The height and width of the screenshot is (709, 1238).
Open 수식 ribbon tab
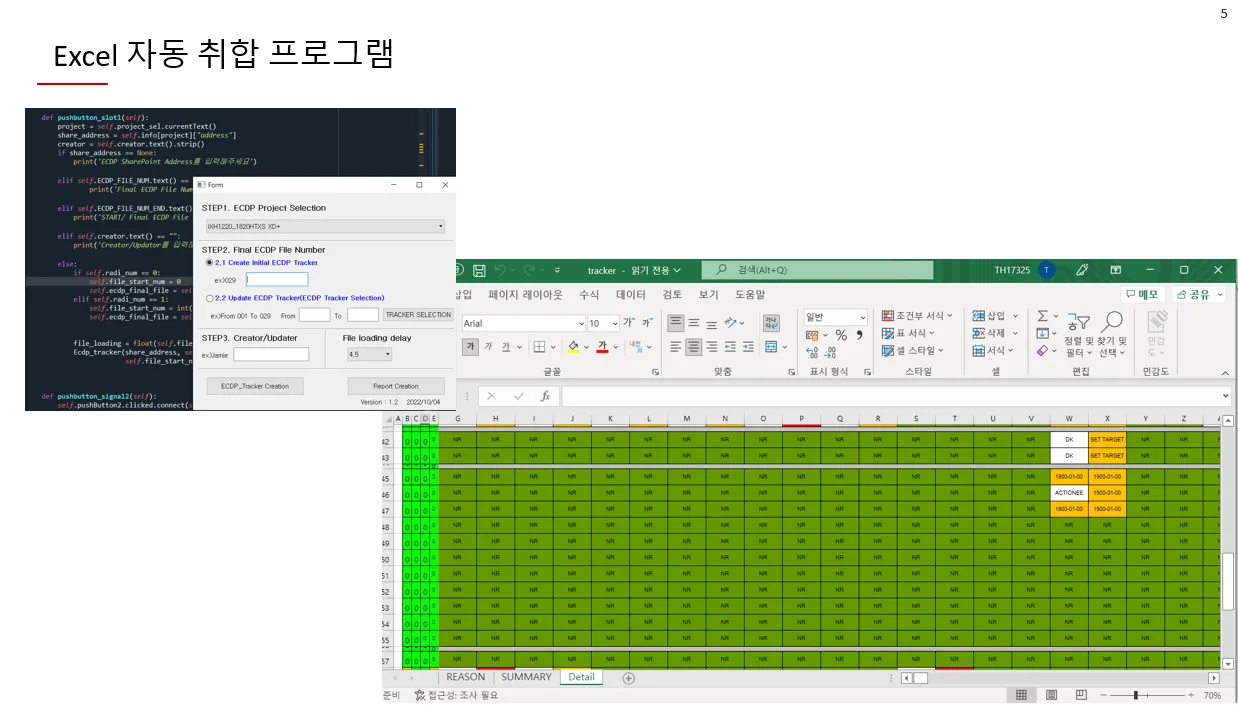(x=589, y=295)
